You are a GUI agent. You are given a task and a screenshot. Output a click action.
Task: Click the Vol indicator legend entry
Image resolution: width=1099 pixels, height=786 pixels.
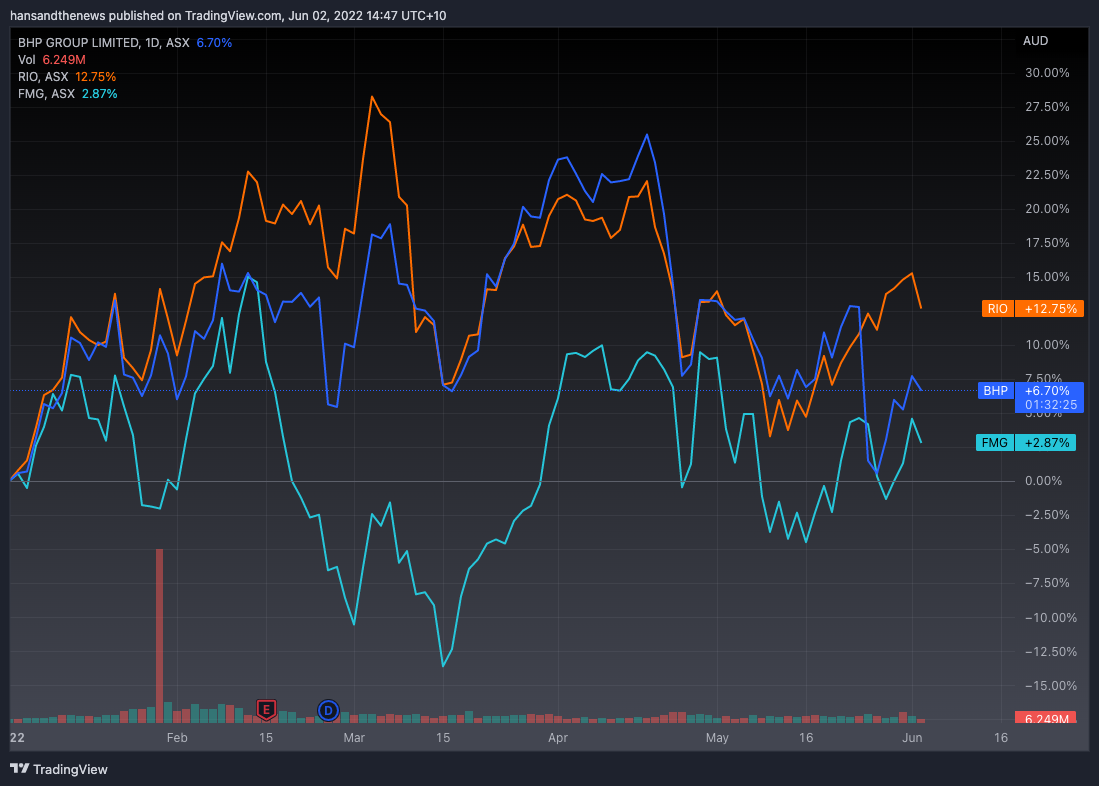[27, 60]
